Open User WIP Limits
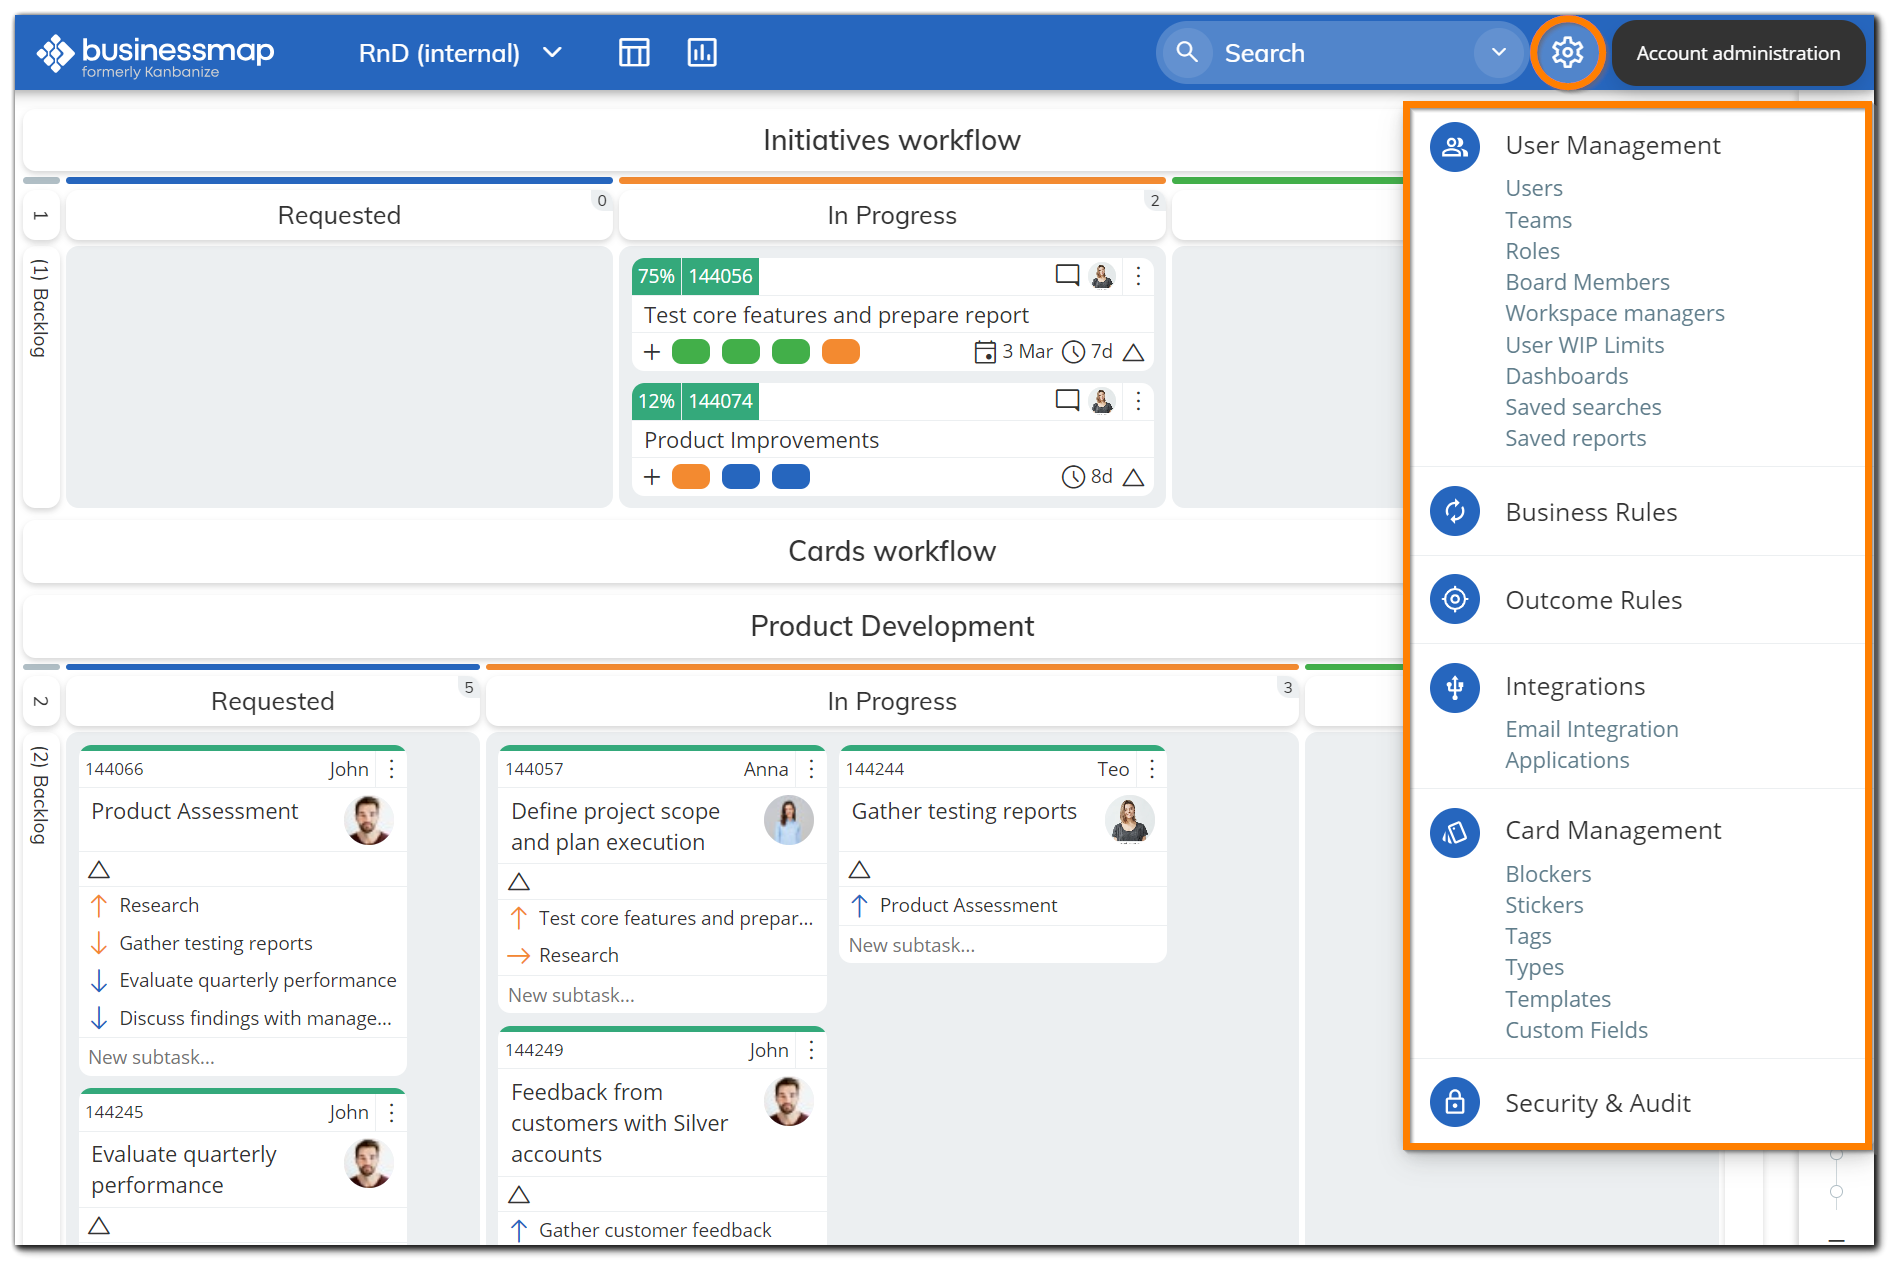 tap(1584, 345)
